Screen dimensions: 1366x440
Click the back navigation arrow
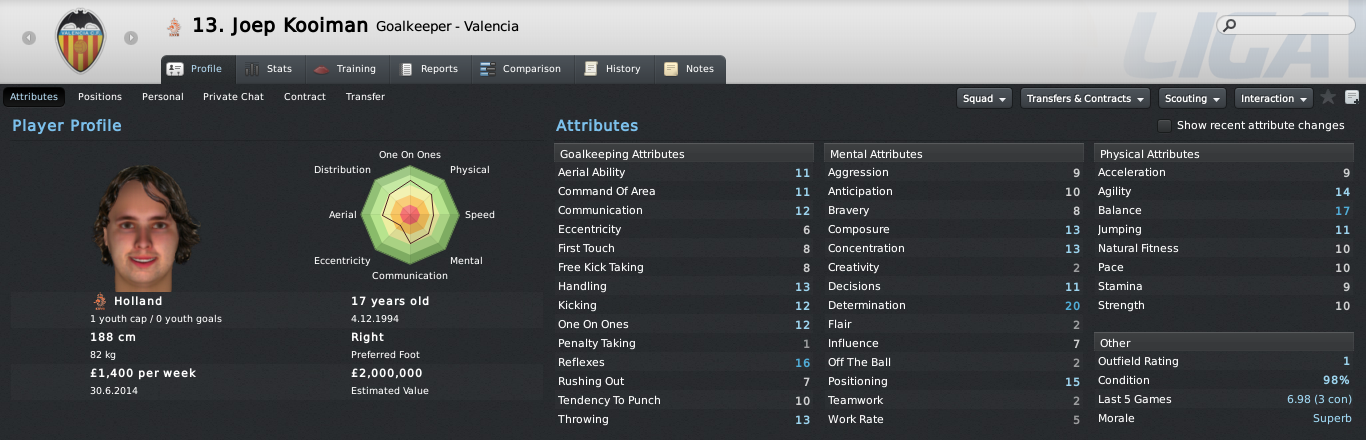[29, 38]
